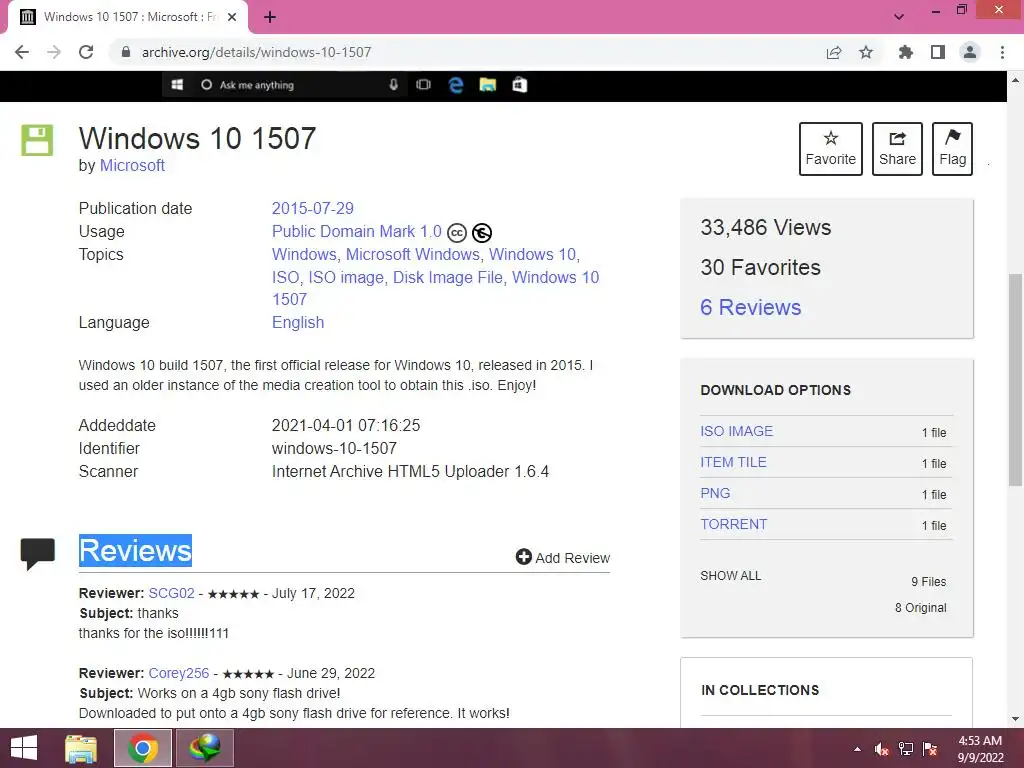This screenshot has height=768, width=1024.
Task: Open the Disk Image File topic
Action: [448, 278]
